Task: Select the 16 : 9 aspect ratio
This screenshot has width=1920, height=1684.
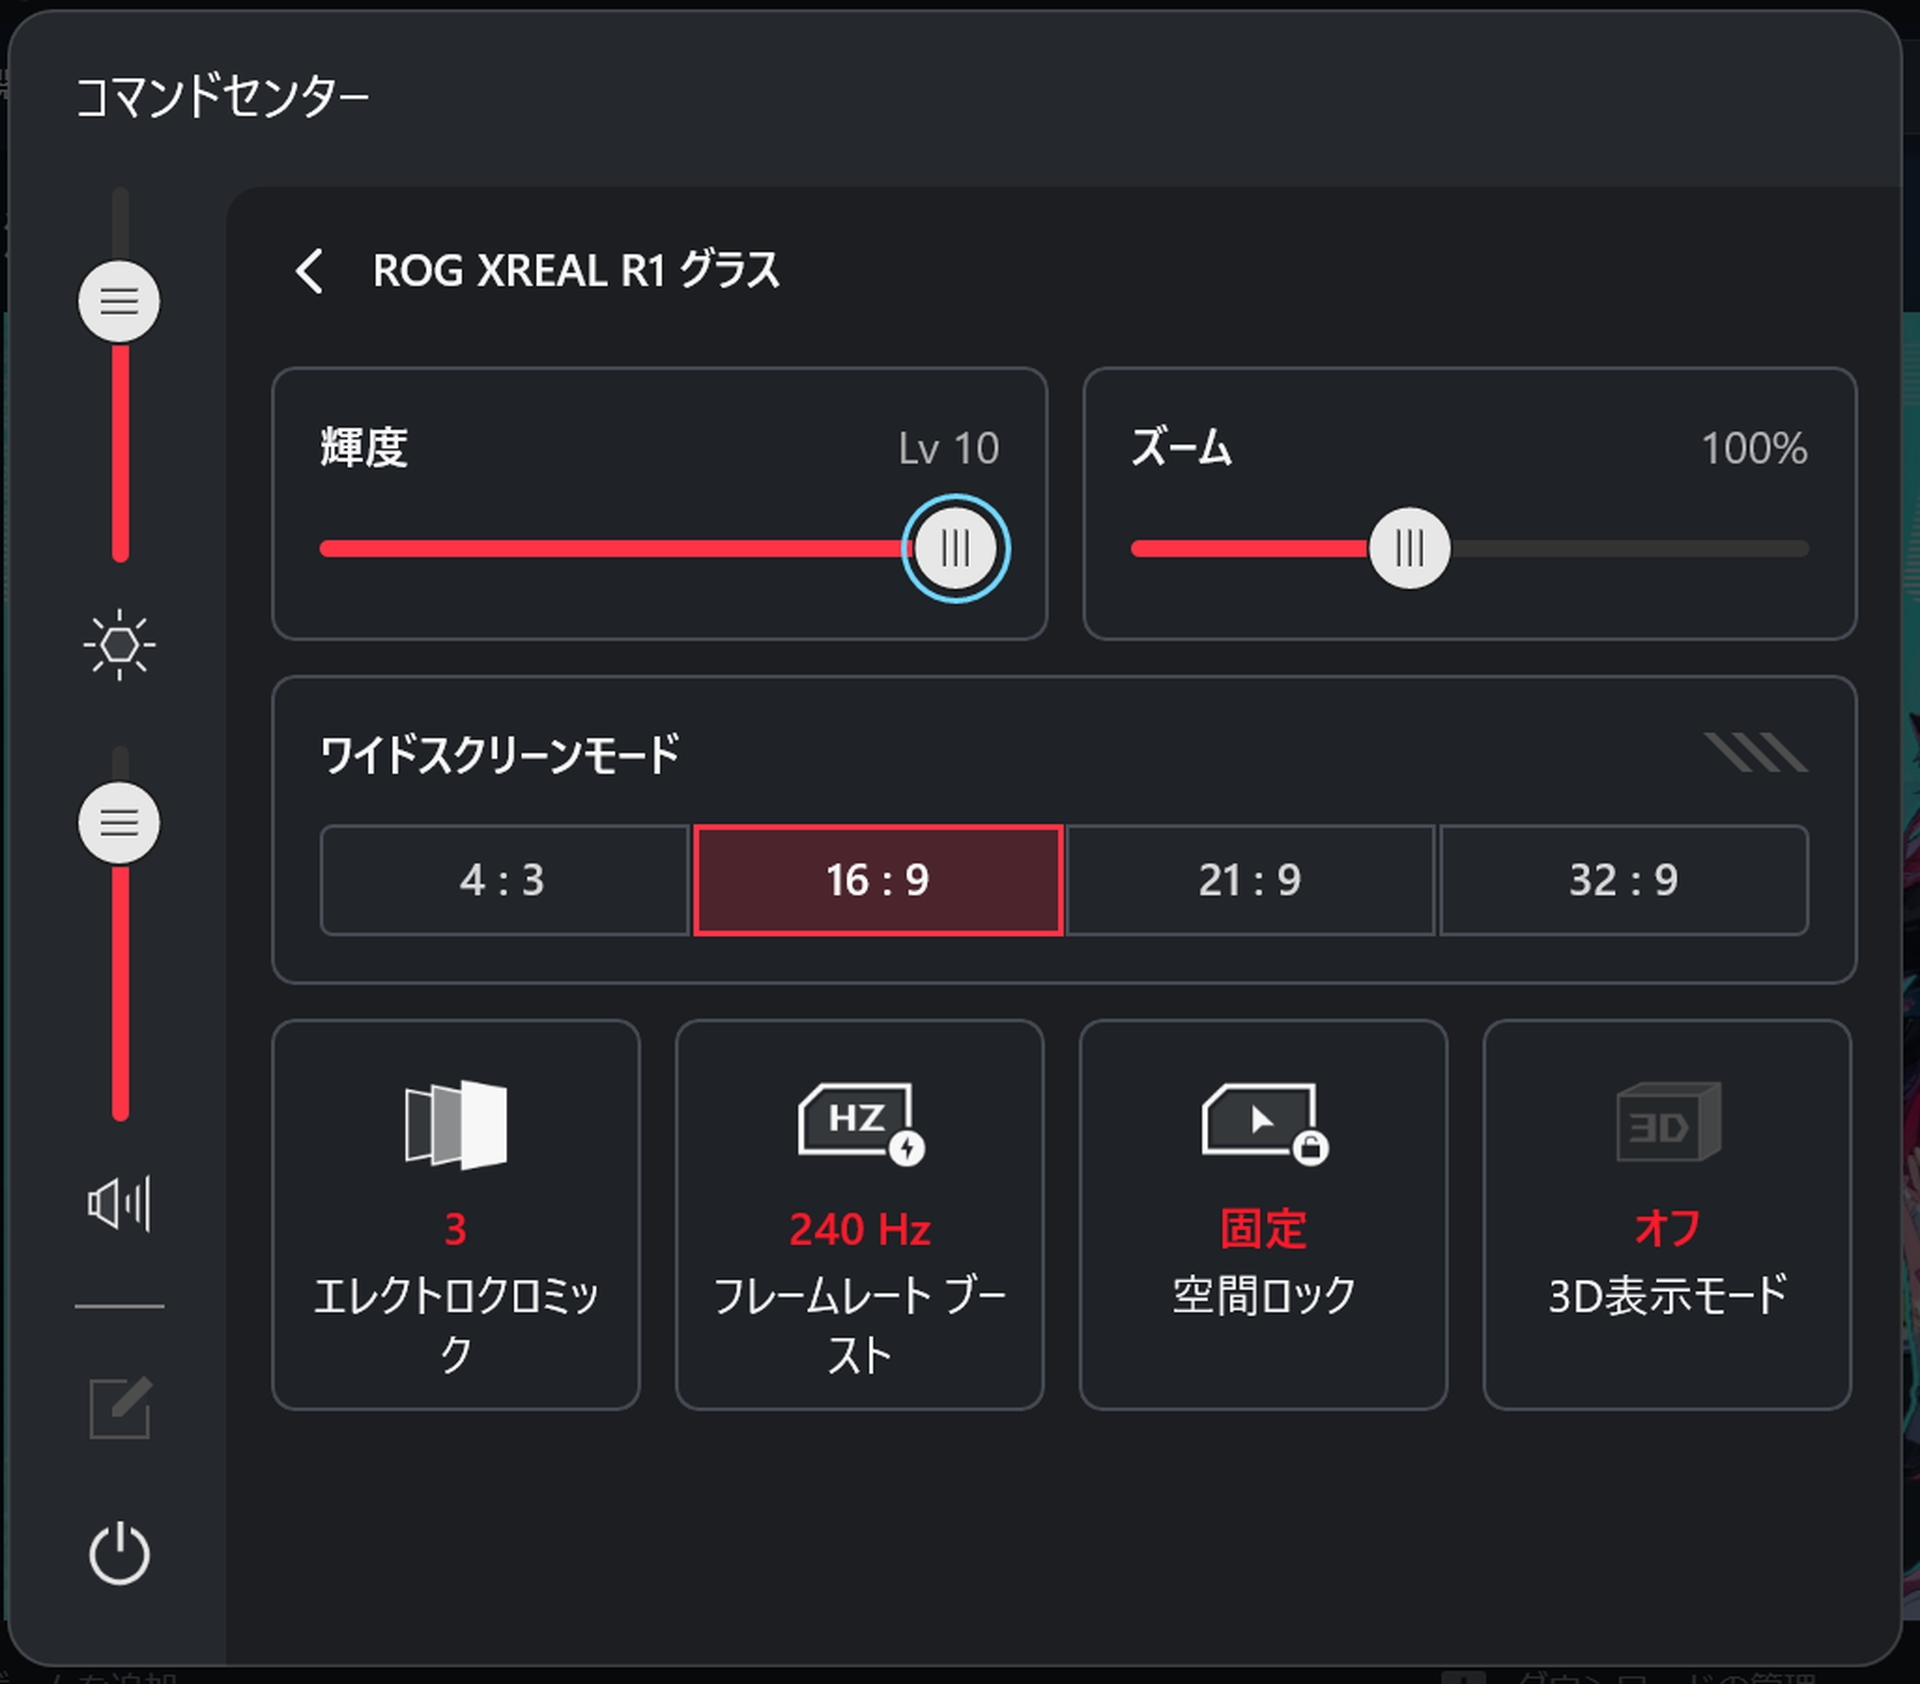Action: click(x=878, y=880)
